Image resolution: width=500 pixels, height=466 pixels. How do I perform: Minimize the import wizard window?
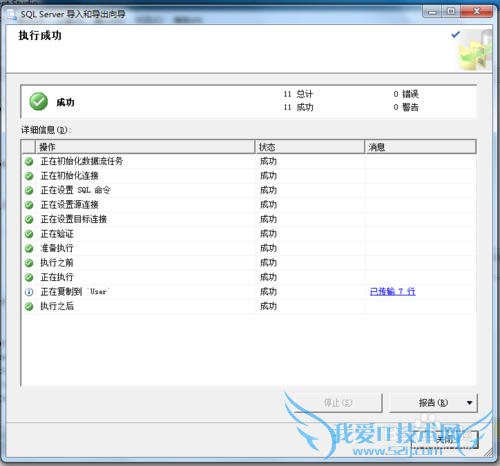(432, 12)
